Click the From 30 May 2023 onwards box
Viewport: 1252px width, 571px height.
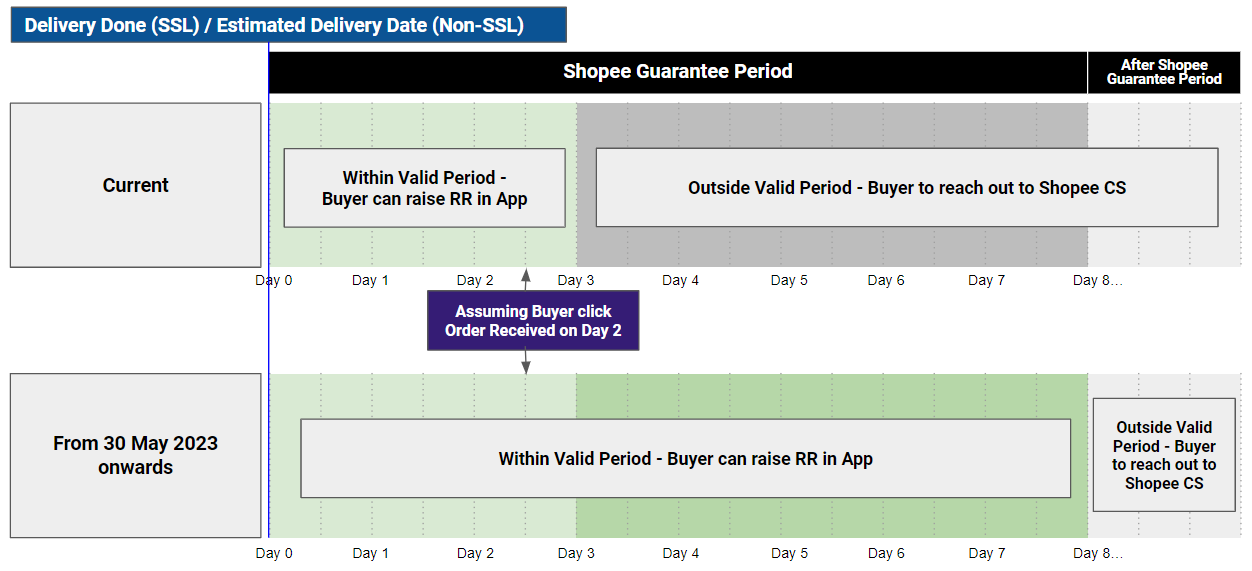coord(135,455)
